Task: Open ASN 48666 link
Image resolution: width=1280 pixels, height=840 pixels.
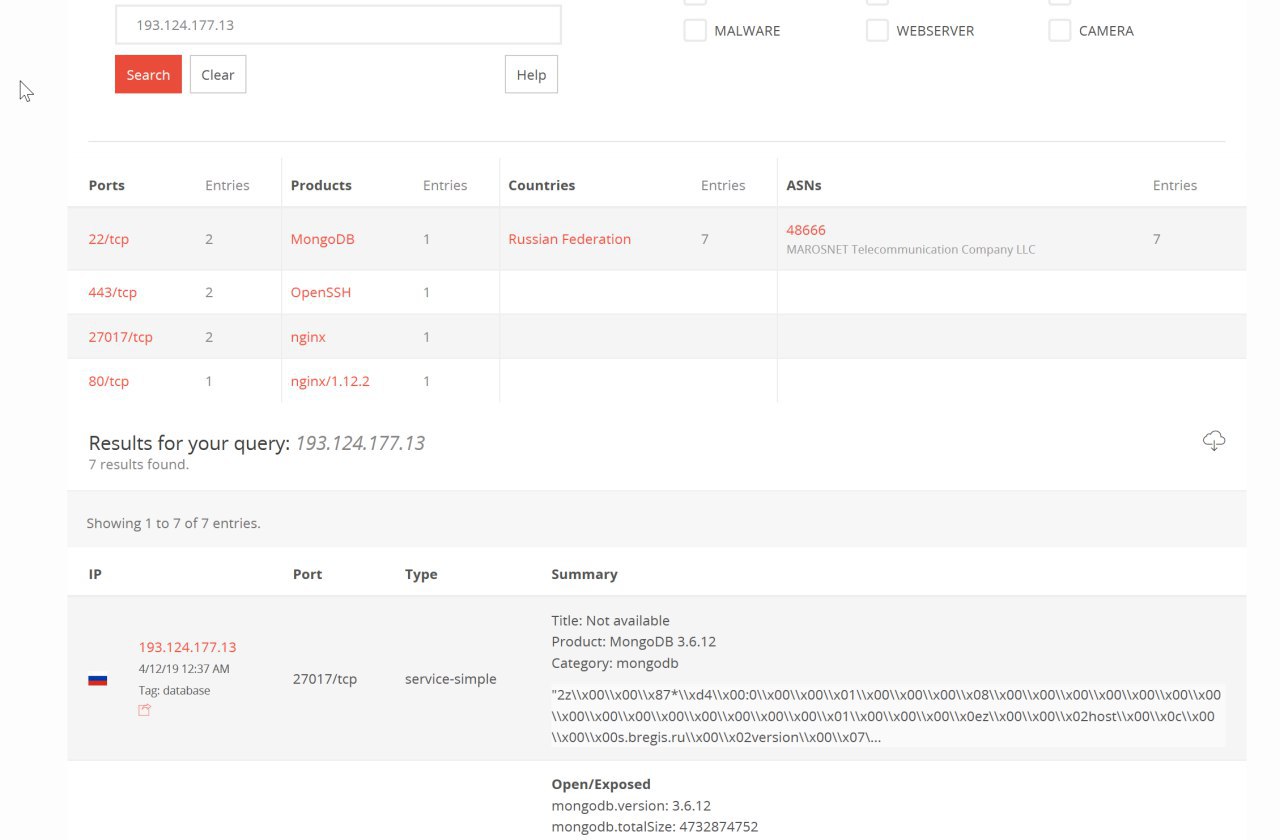Action: click(806, 230)
